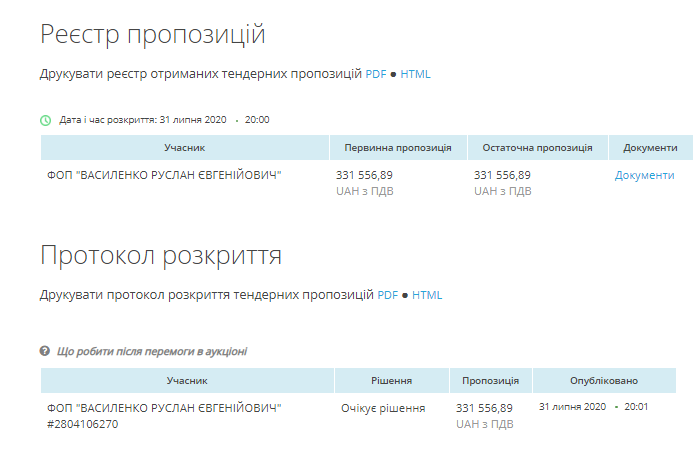This screenshot has height=467, width=698.
Task: Click the question mark help icon
Action: (x=45, y=351)
